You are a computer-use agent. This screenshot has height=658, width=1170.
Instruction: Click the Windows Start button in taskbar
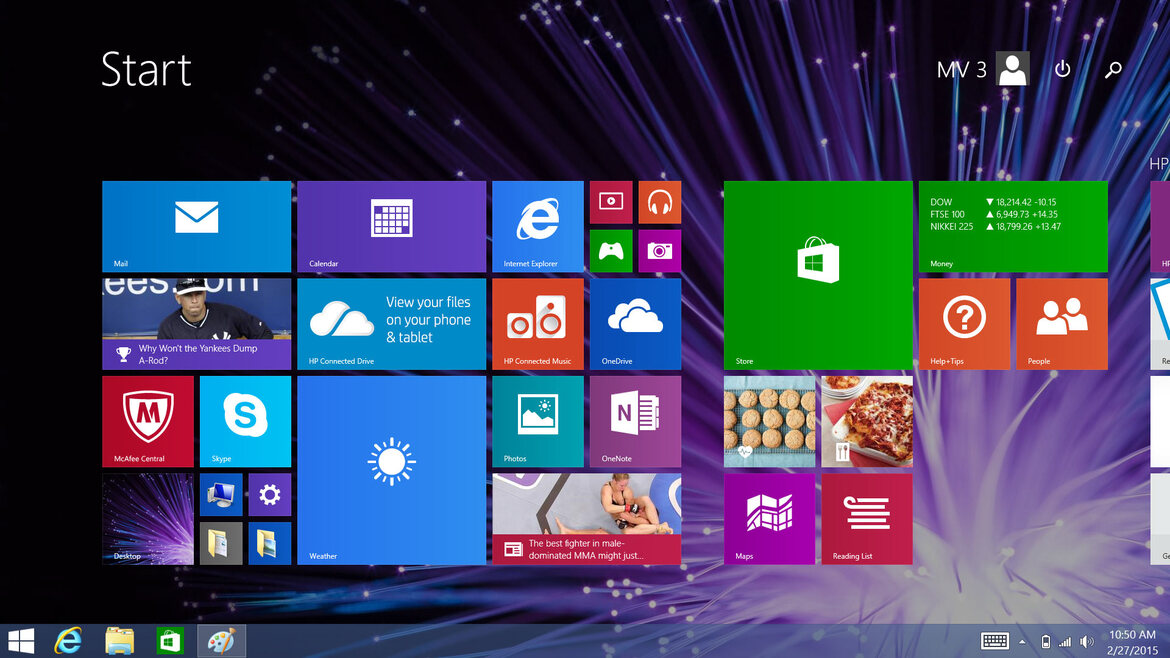tap(21, 641)
